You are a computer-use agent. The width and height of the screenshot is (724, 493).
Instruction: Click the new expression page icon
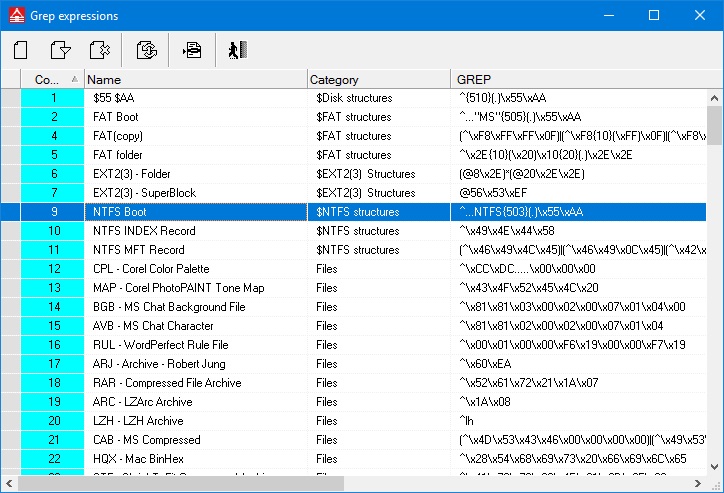click(x=20, y=49)
